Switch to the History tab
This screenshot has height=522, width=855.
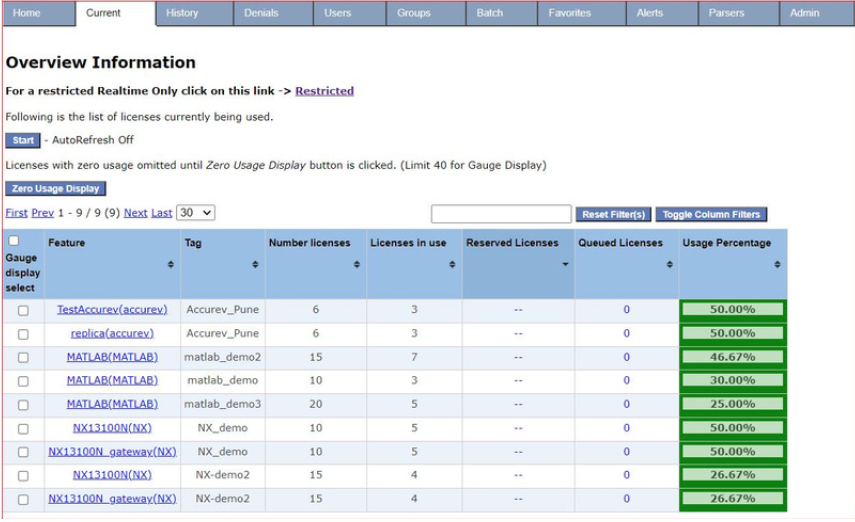pos(182,13)
